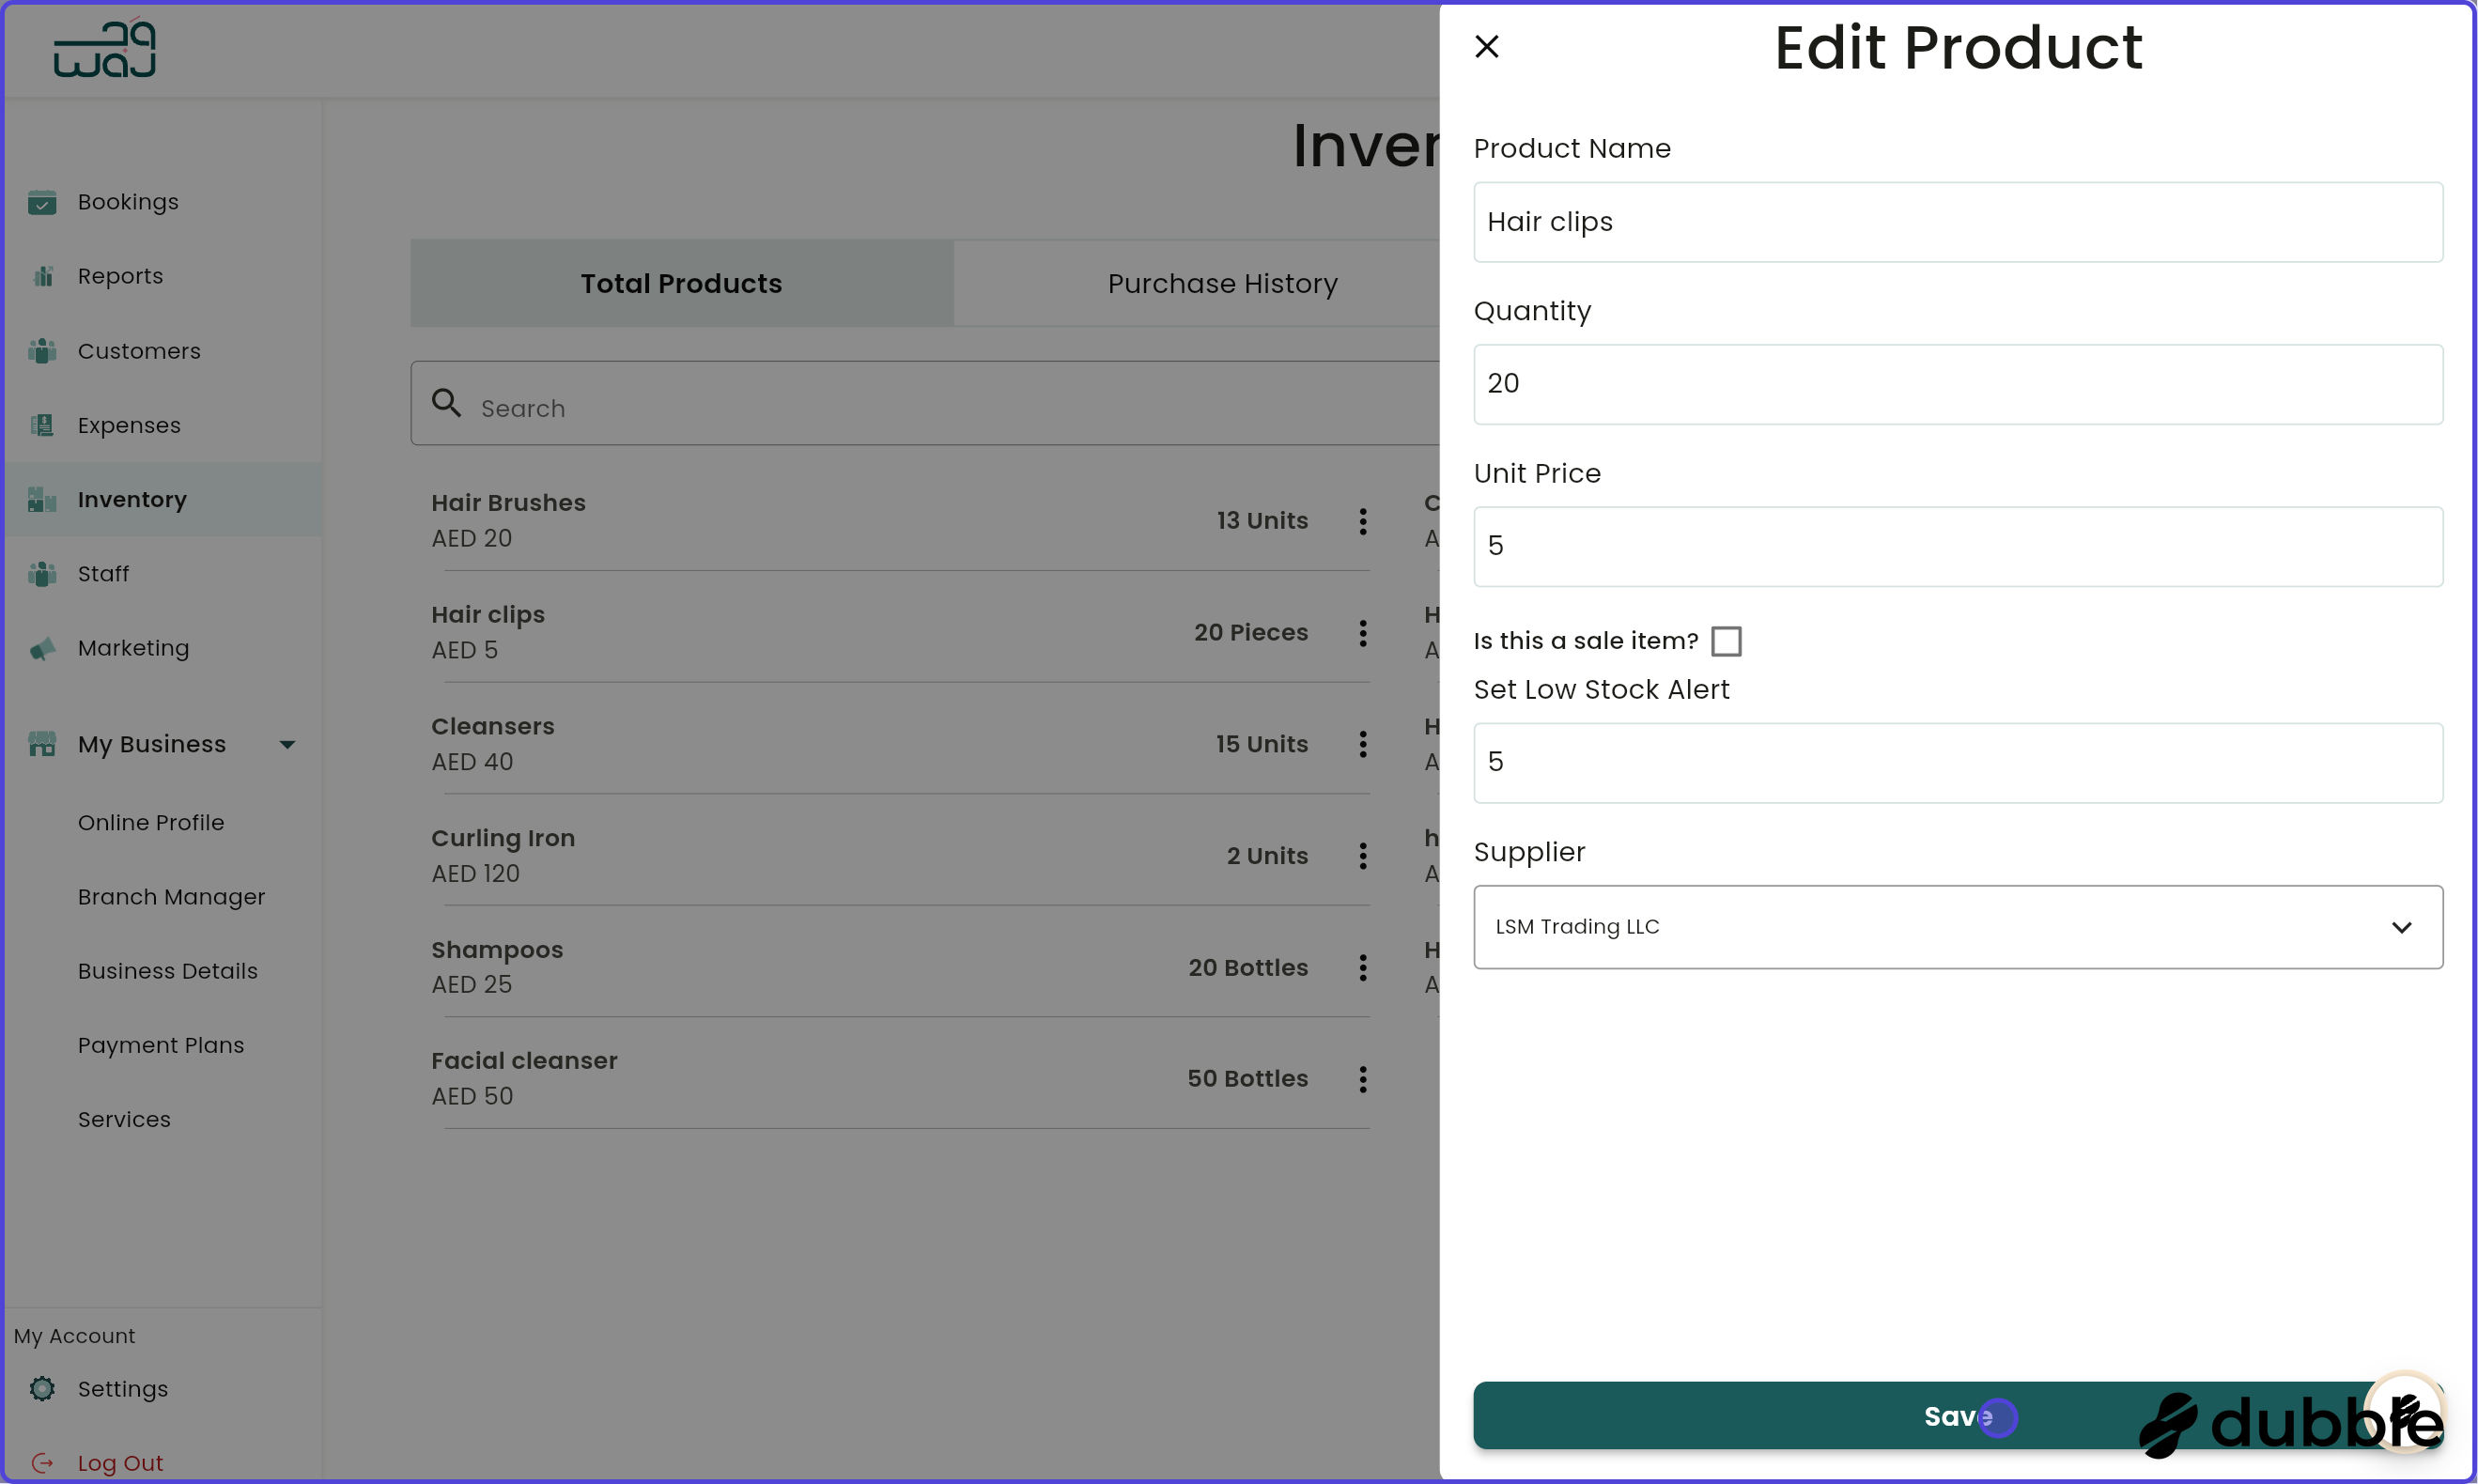2478x1484 pixels.
Task: Select the Bookings sidebar icon
Action: coord(43,201)
